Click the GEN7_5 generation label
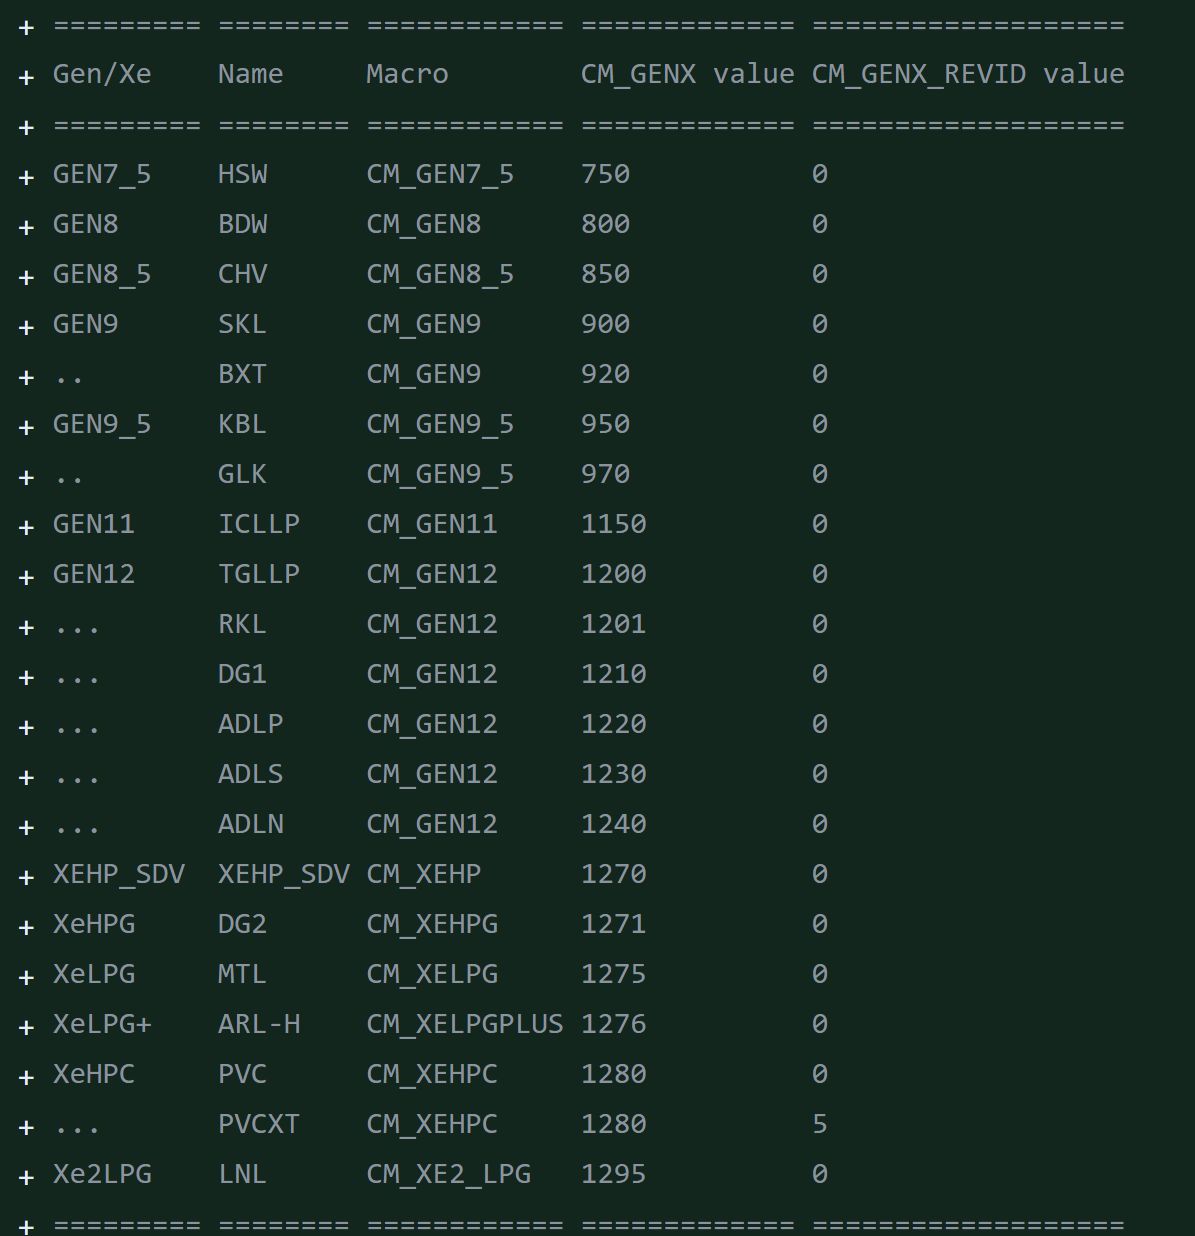The image size is (1195, 1236). coord(102,174)
